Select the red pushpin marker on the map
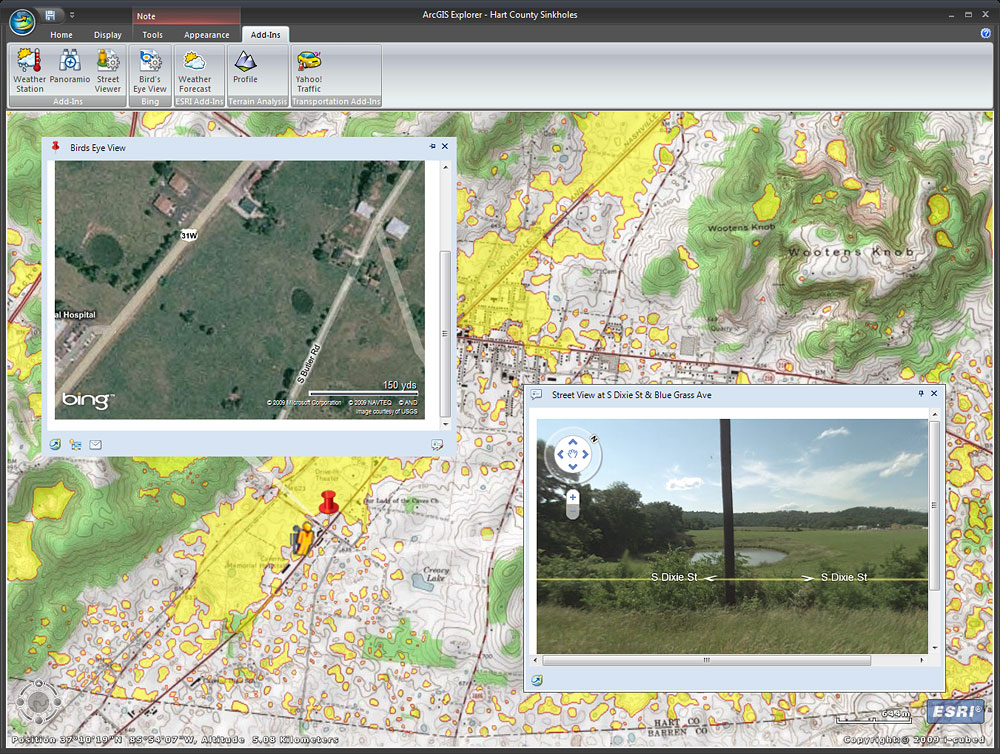The width and height of the screenshot is (1000, 754). pos(328,502)
